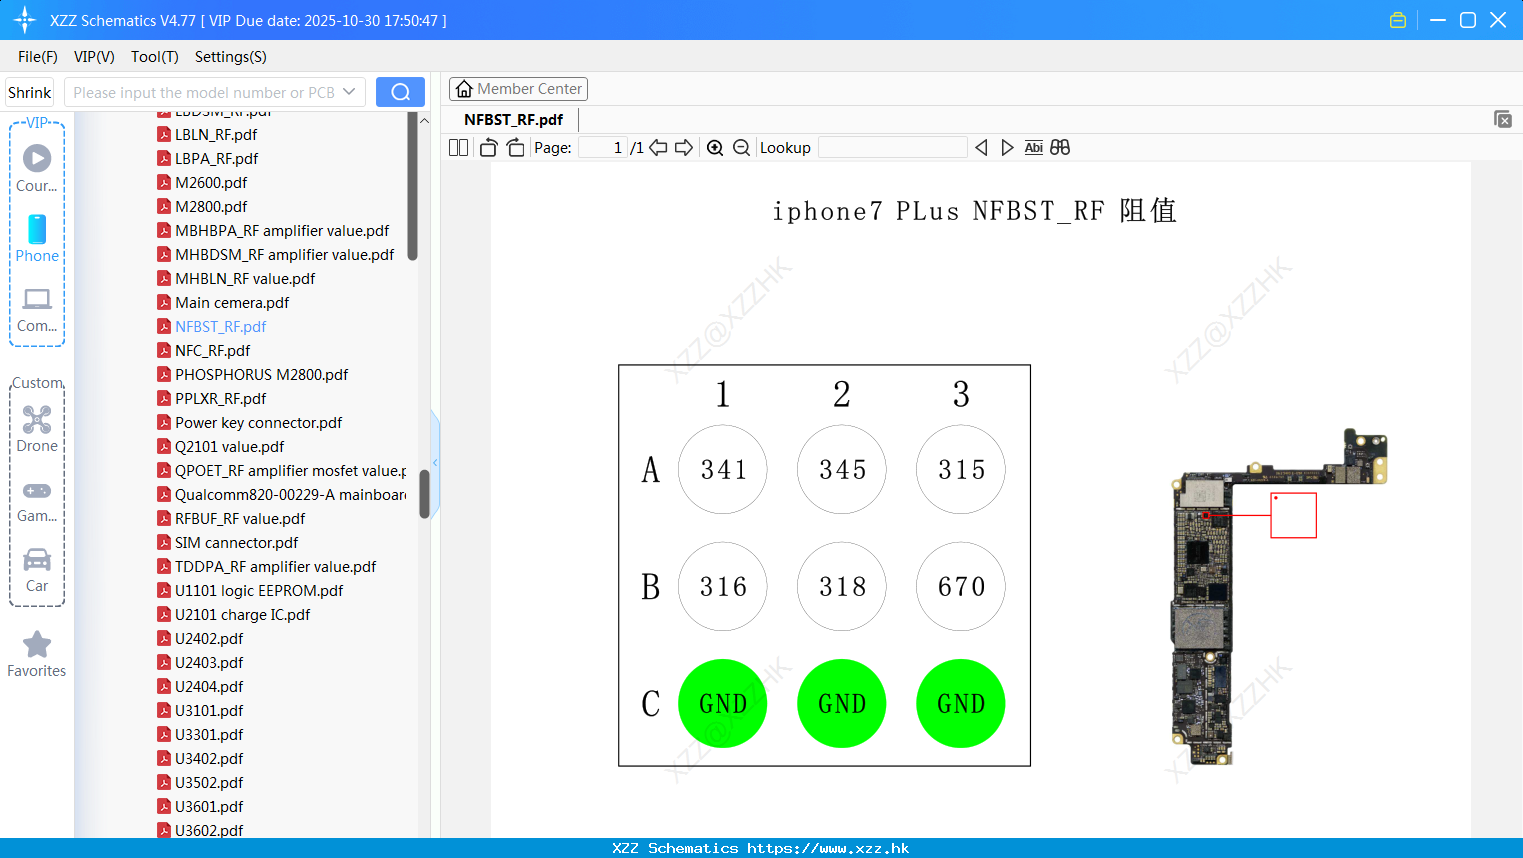Open Q2101 value.pdf
Screen dimensions: 1523x858
click(229, 446)
